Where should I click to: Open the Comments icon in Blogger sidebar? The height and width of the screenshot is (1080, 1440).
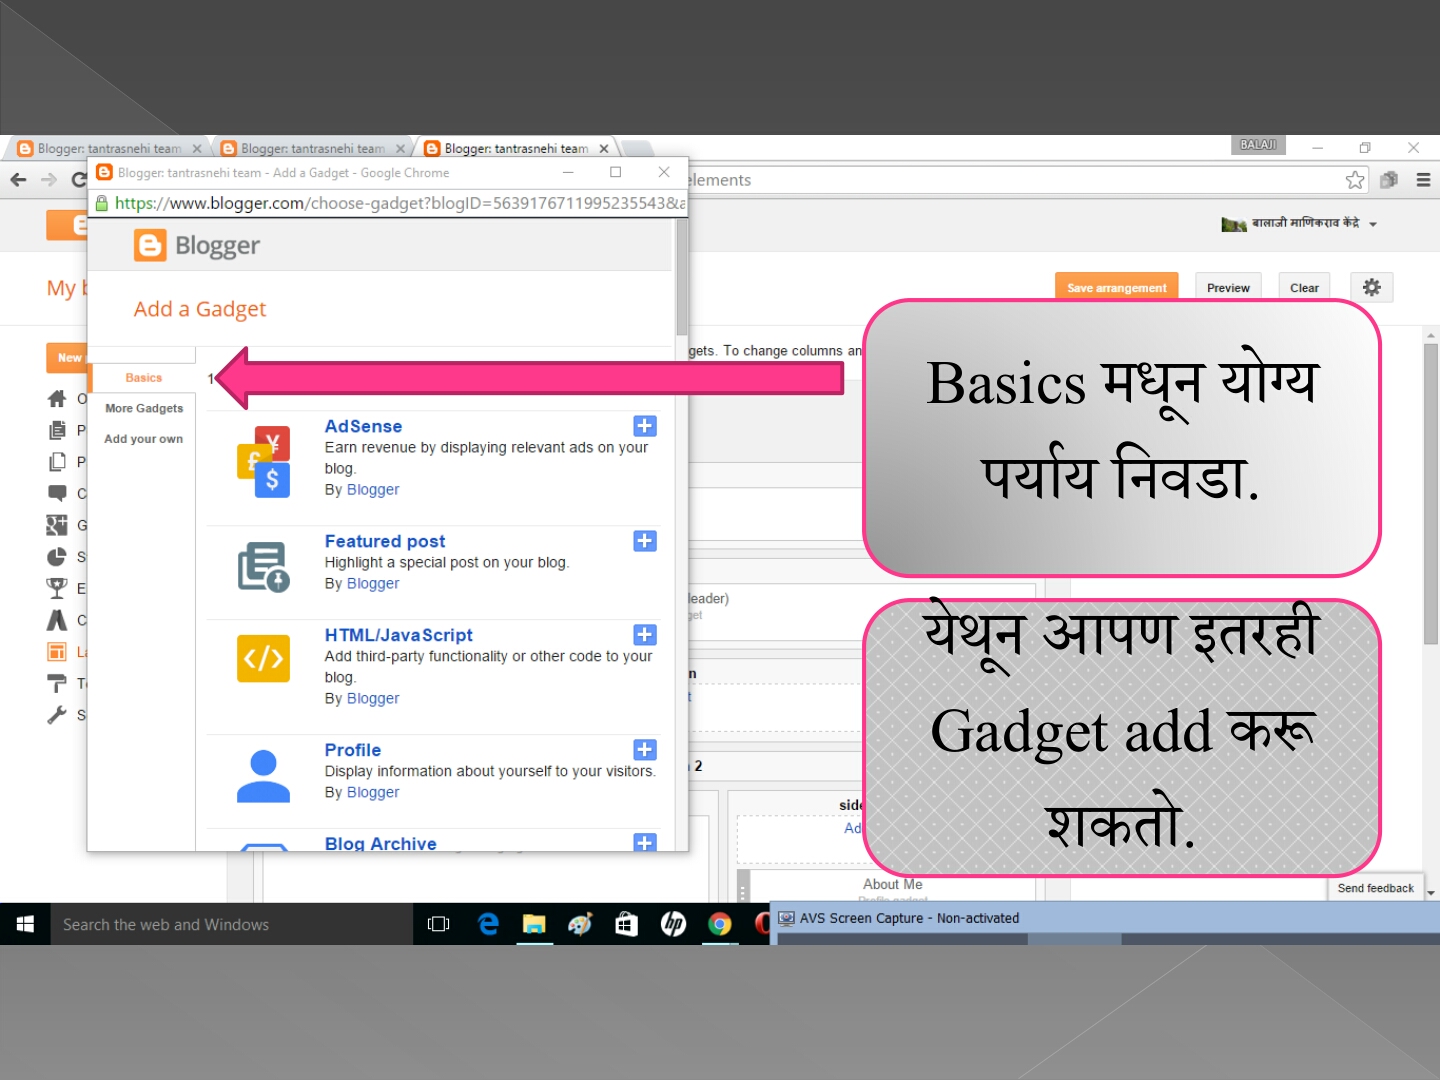(x=57, y=493)
